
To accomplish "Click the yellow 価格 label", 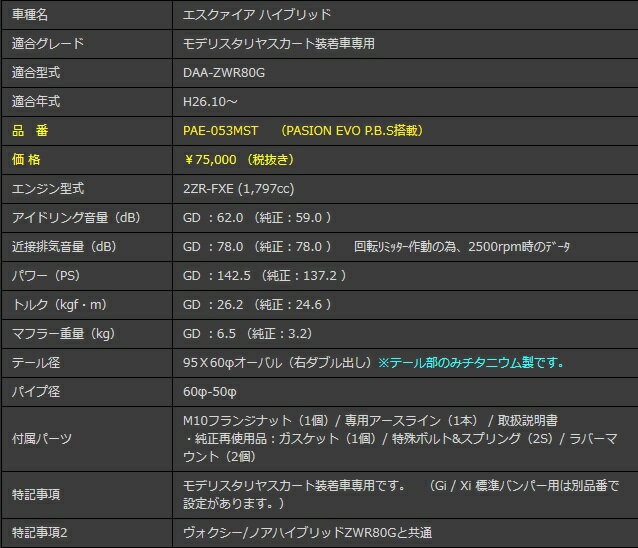I will (x=29, y=160).
